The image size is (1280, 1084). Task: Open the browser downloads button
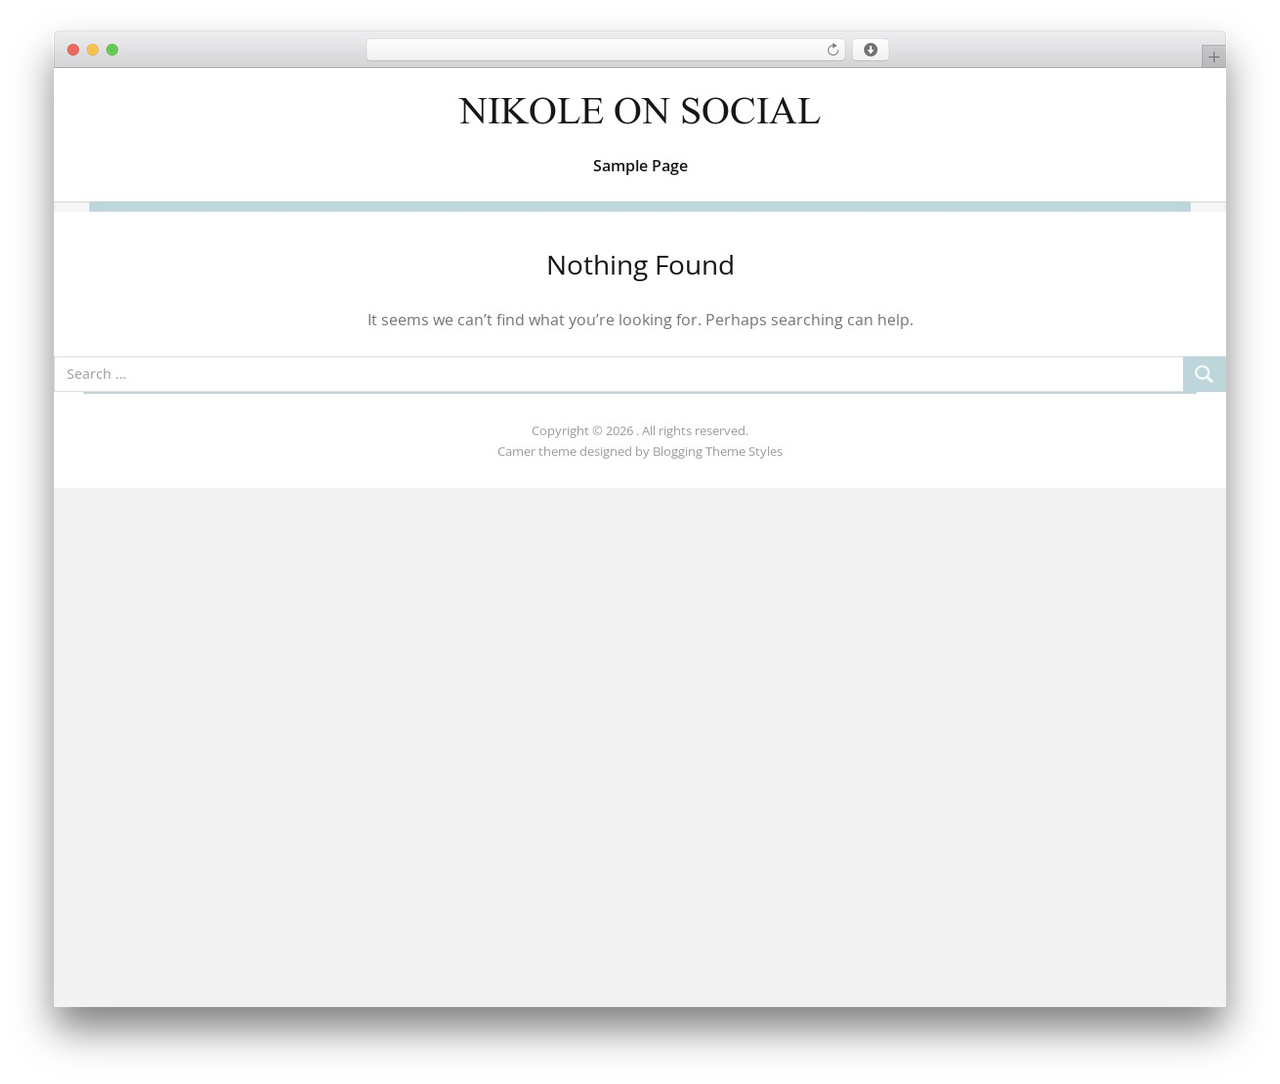870,50
